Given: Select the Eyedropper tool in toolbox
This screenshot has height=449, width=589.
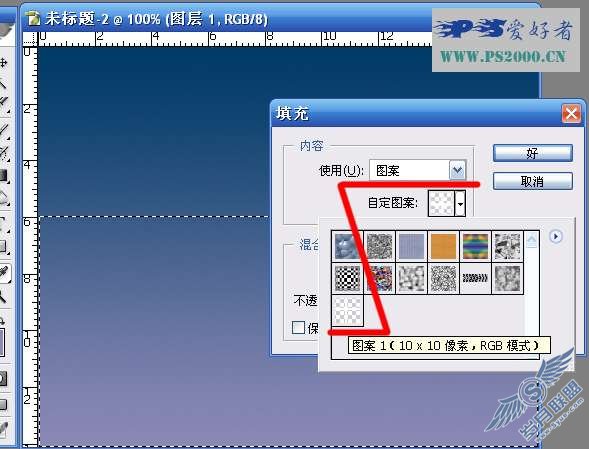Looking at the screenshot, I should click(x=5, y=273).
